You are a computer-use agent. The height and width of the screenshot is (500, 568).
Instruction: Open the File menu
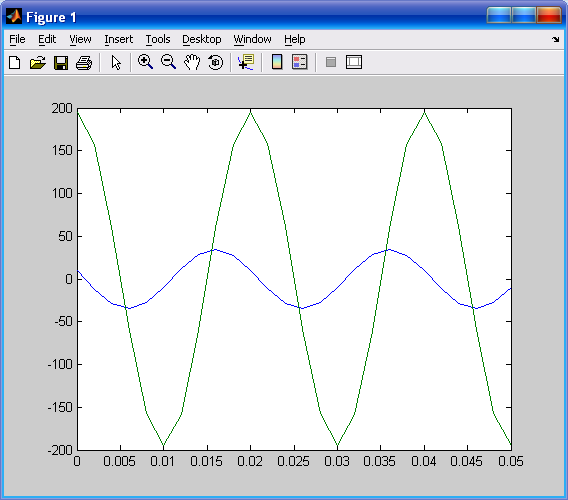17,39
